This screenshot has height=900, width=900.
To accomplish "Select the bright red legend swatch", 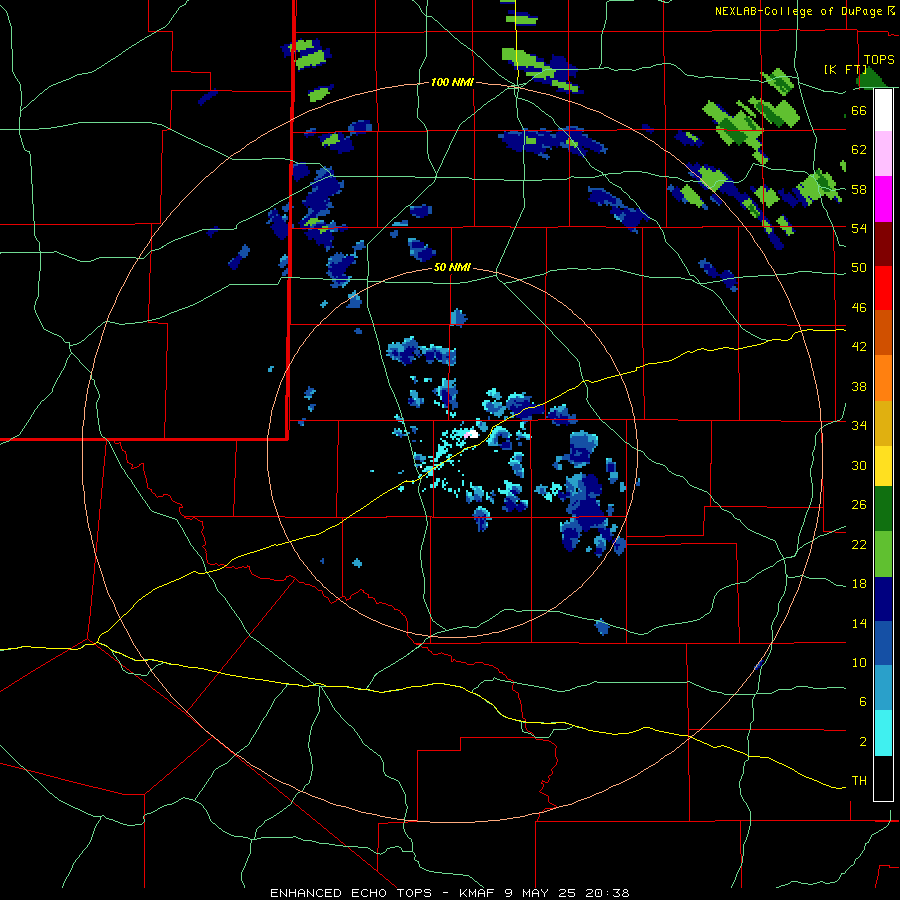I will [883, 288].
